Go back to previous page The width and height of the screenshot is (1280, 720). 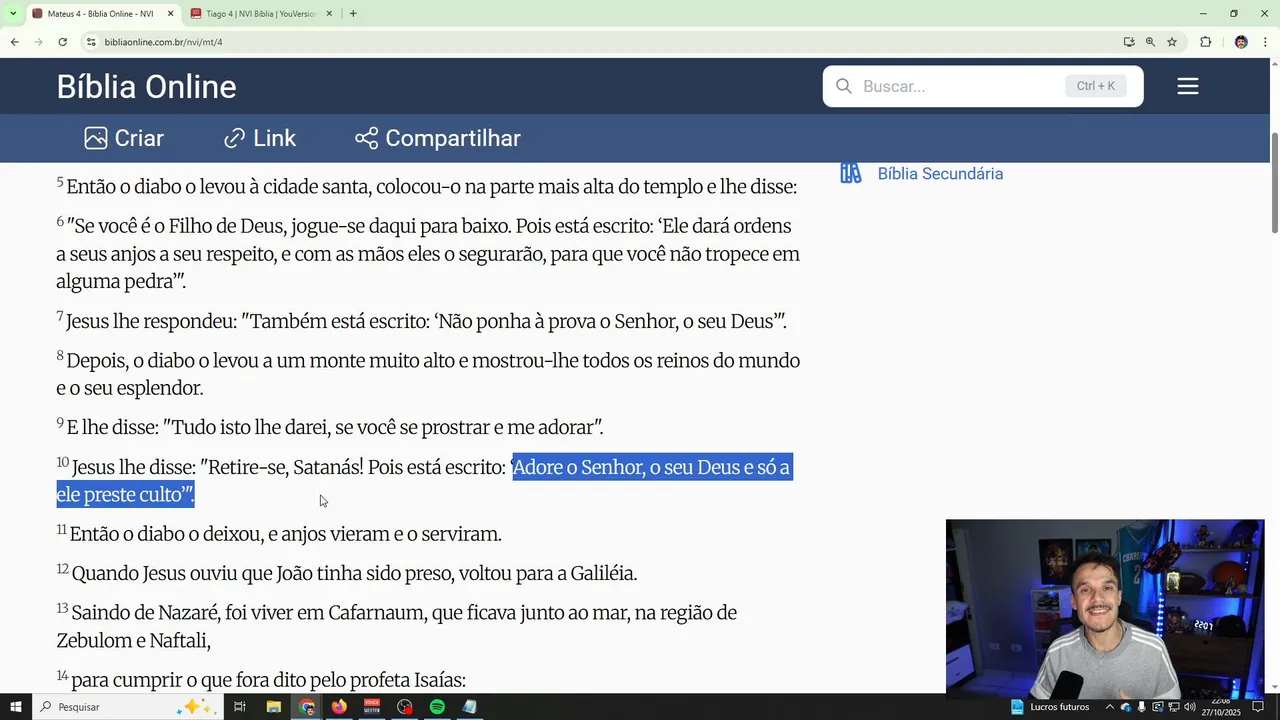[x=14, y=42]
